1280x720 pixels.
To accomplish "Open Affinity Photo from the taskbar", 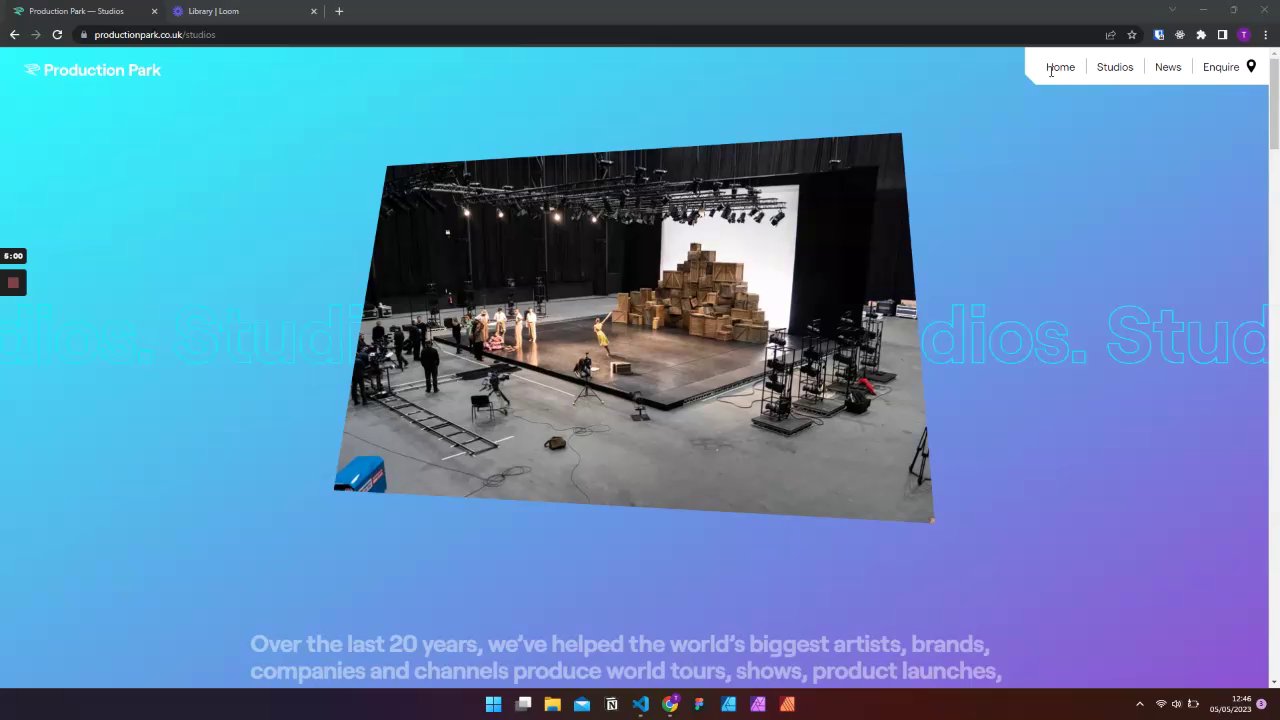I will pyautogui.click(x=758, y=704).
